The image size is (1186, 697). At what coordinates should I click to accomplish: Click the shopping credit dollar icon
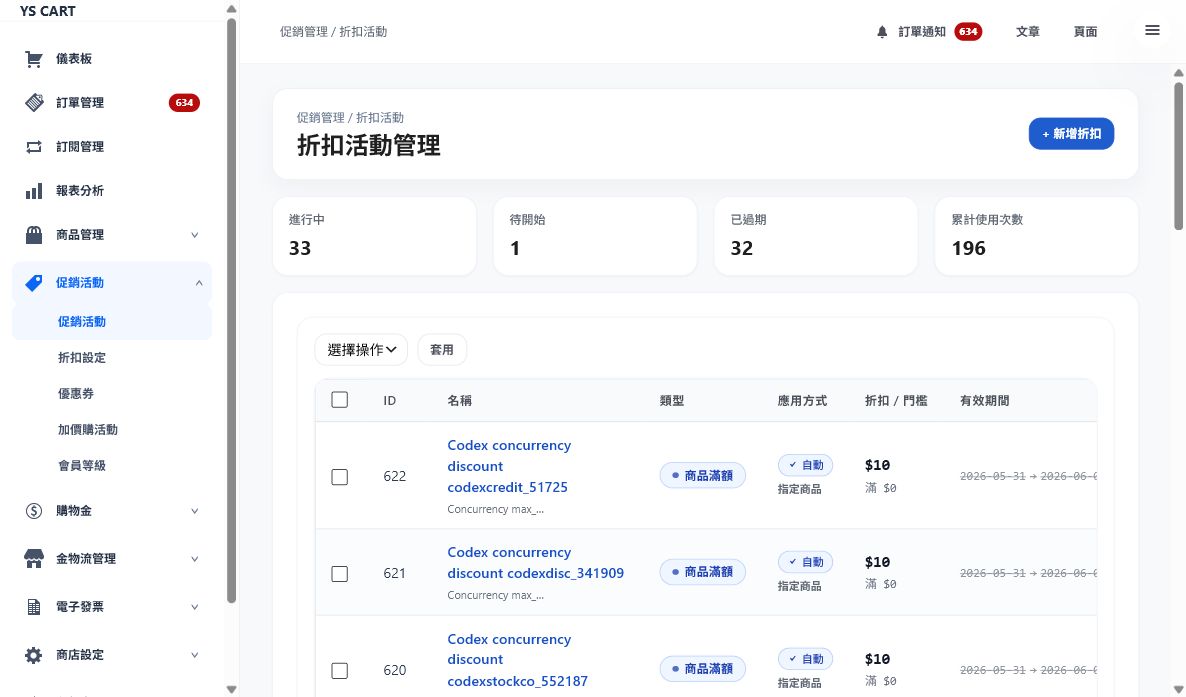tap(34, 511)
